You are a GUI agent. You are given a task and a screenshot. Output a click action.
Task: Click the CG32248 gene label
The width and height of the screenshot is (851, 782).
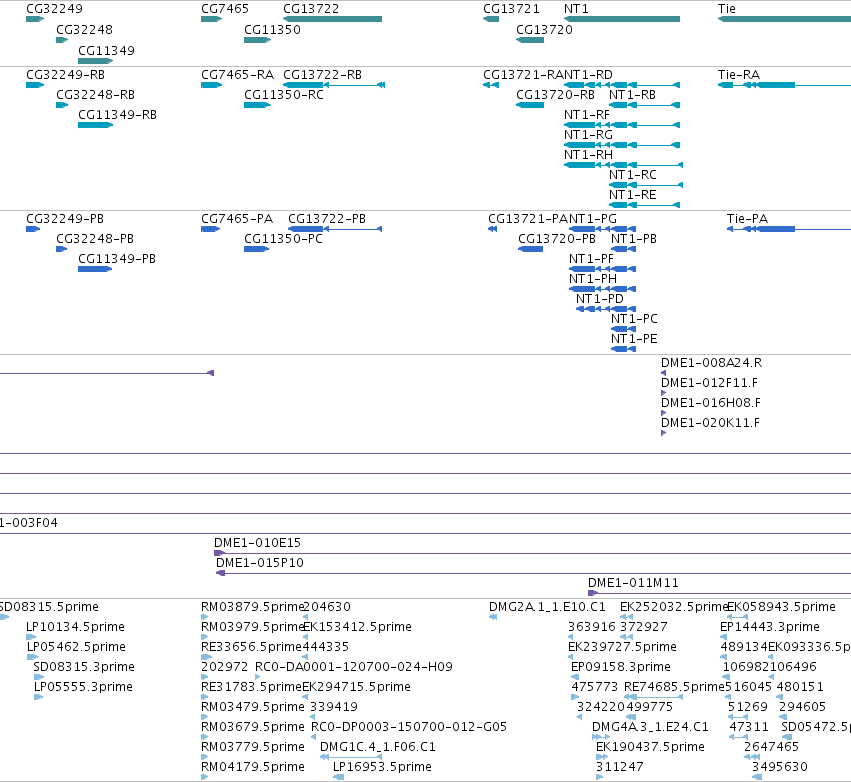pos(84,29)
